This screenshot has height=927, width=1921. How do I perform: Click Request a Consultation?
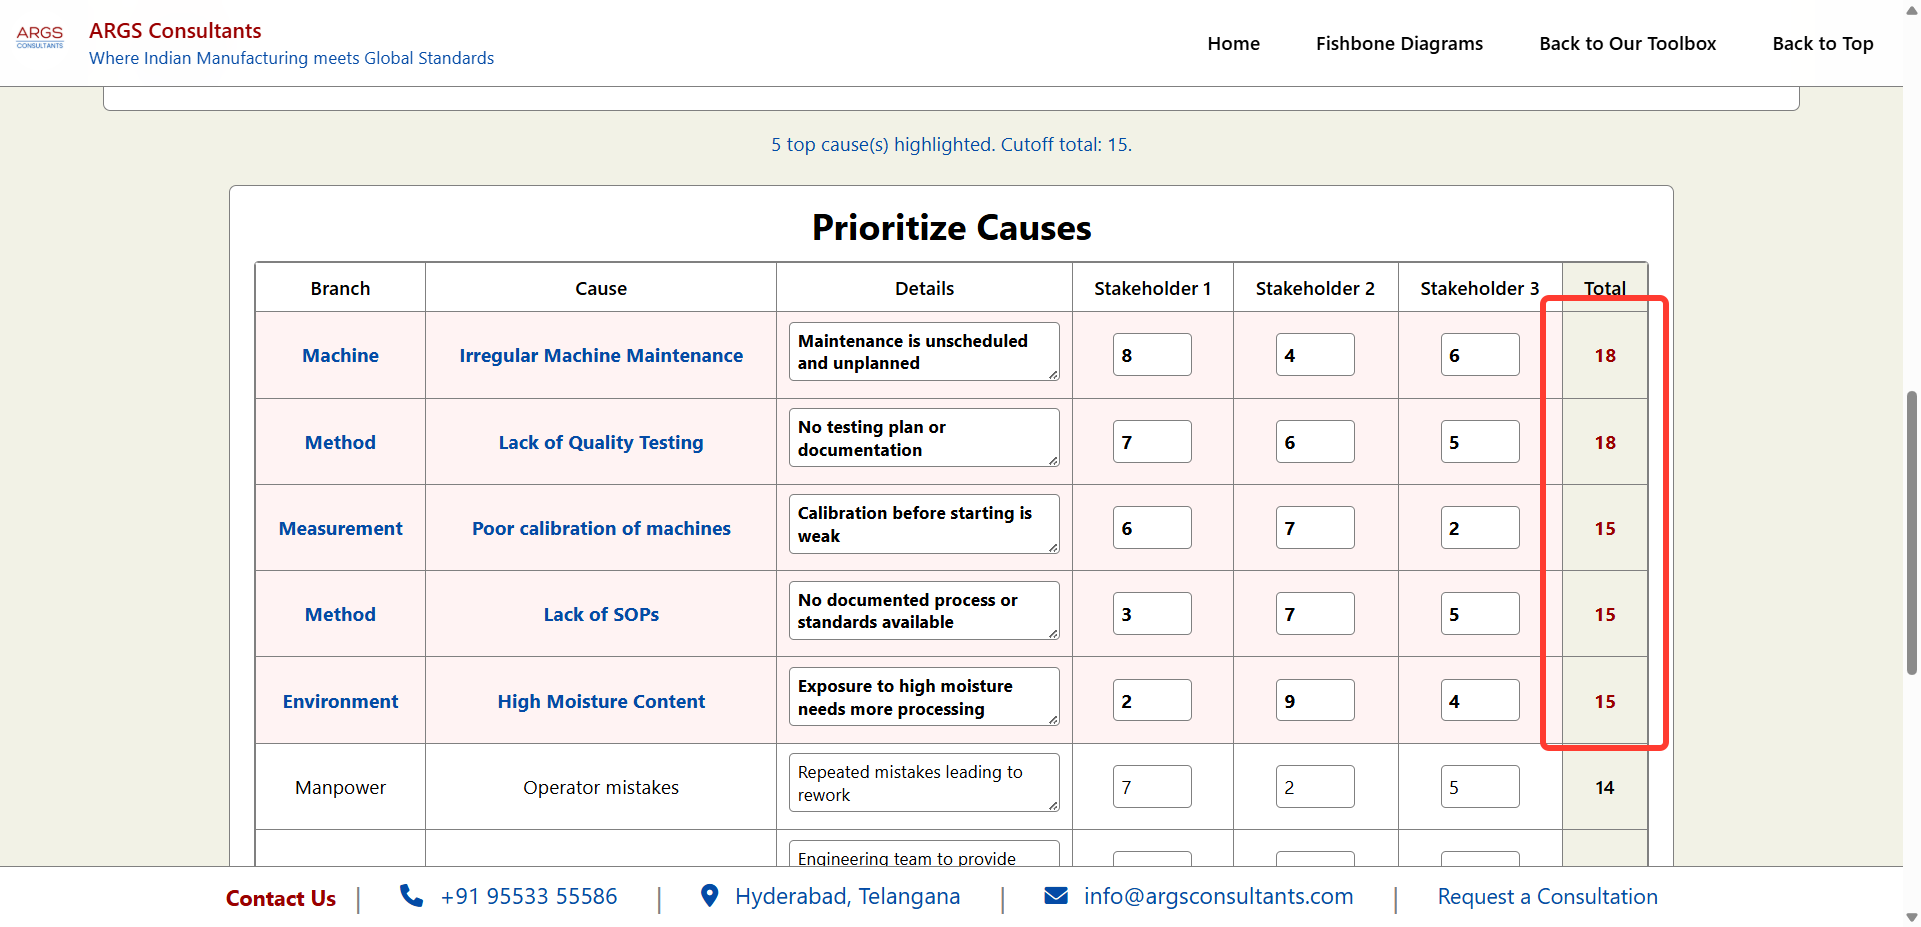1547,896
